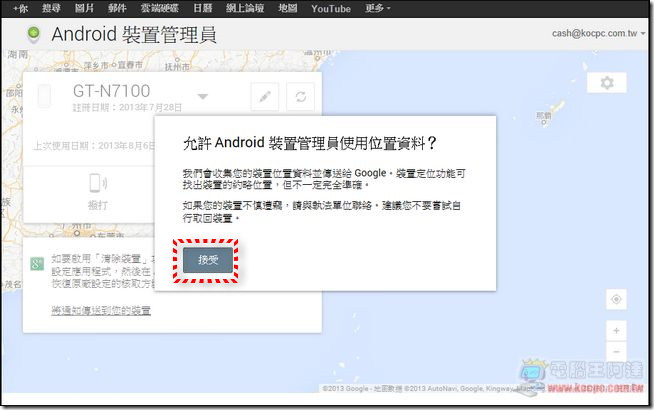Open the 更多 dropdown in top bar
The width and height of the screenshot is (654, 410).
pos(377,9)
